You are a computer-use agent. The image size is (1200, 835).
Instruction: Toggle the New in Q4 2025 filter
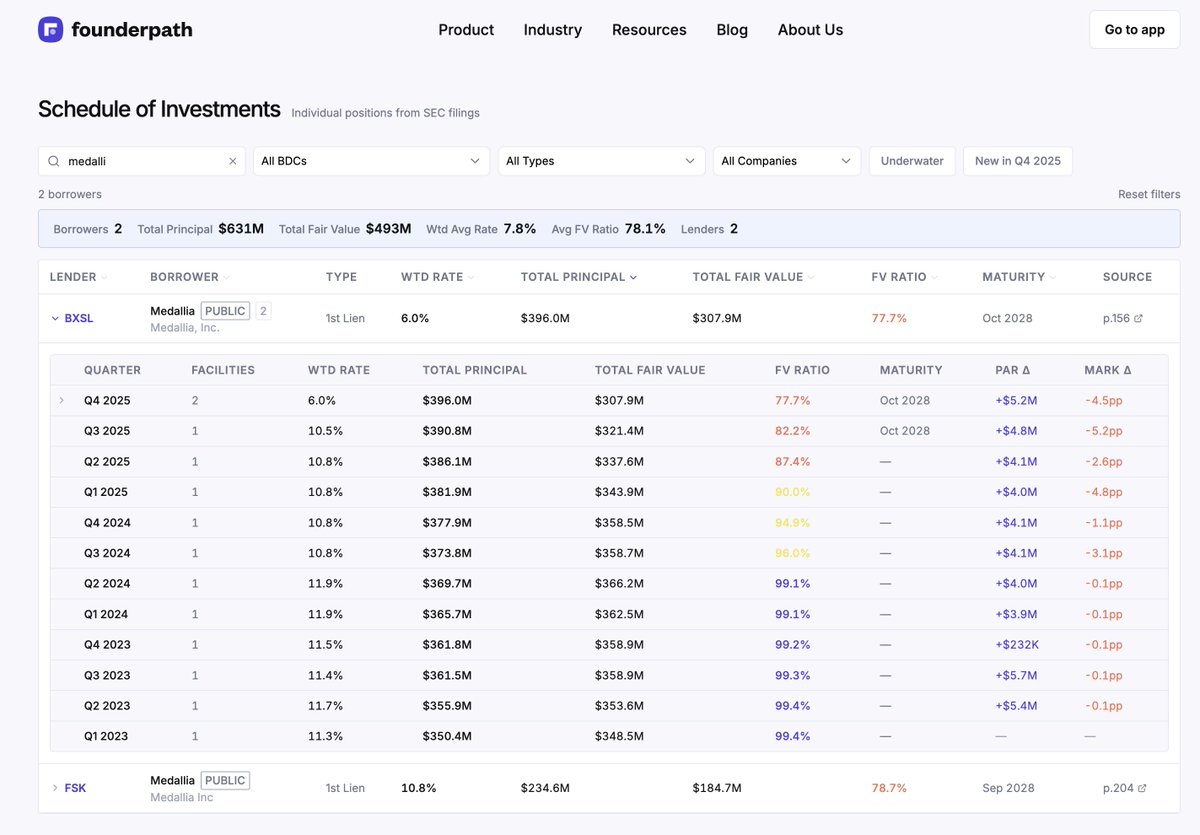[1018, 161]
